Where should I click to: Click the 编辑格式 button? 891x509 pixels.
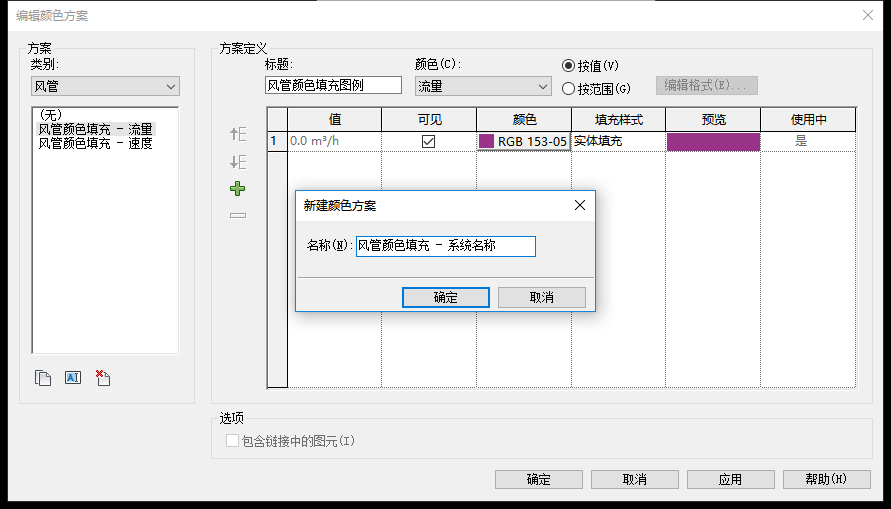707,85
